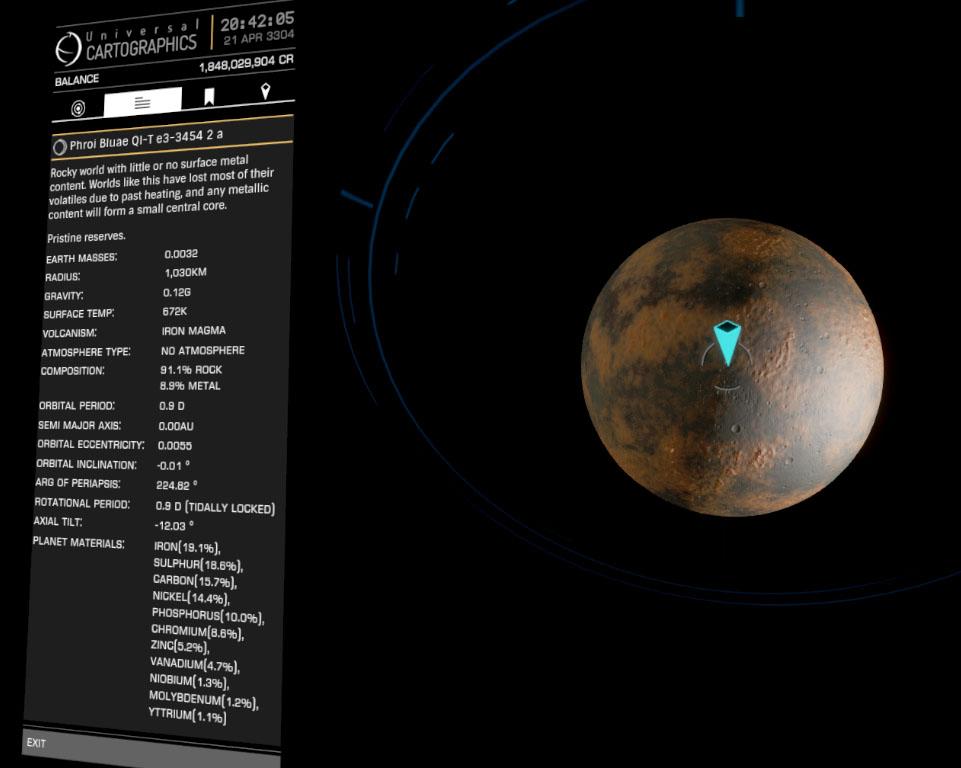Click composition entry 8.9% METAL
The height and width of the screenshot is (768, 961).
pos(190,386)
